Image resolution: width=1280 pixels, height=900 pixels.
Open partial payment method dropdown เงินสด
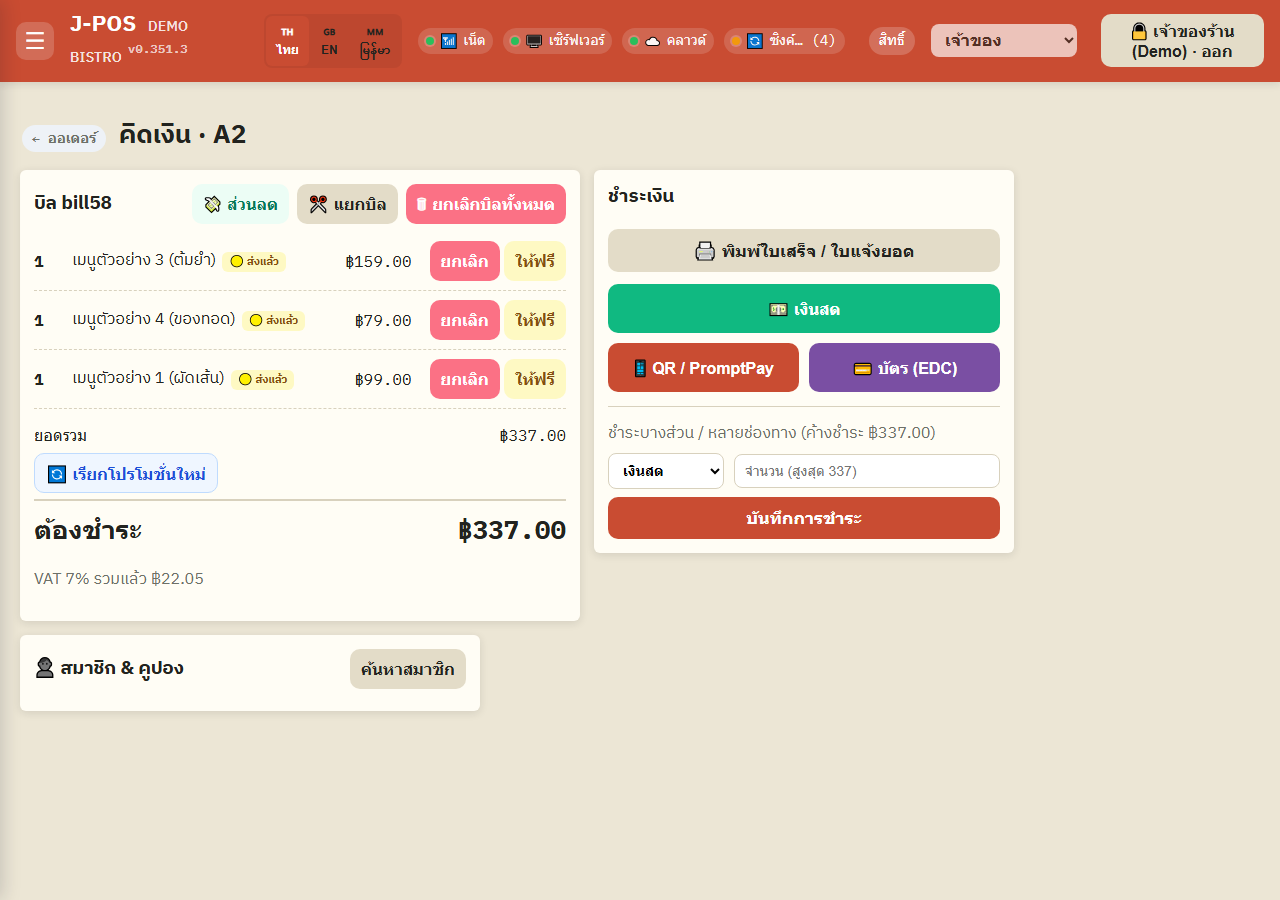point(666,471)
